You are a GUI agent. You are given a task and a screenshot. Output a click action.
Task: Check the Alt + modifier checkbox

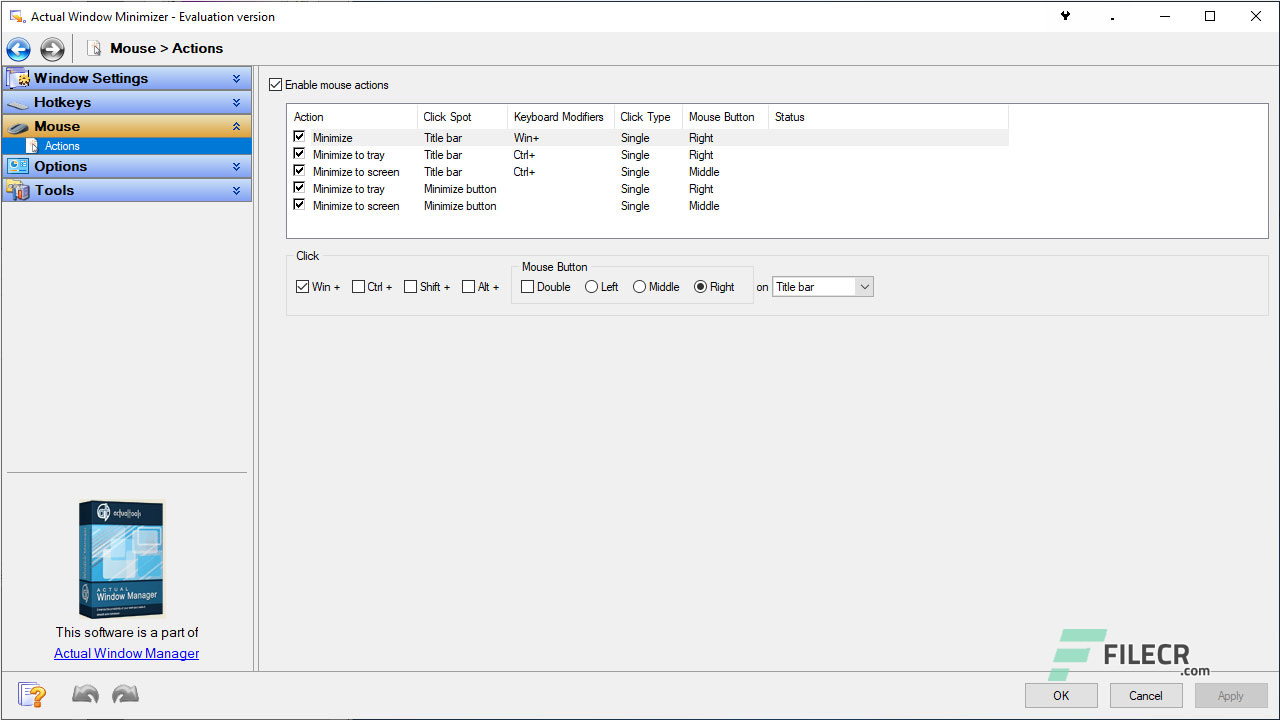pos(469,287)
